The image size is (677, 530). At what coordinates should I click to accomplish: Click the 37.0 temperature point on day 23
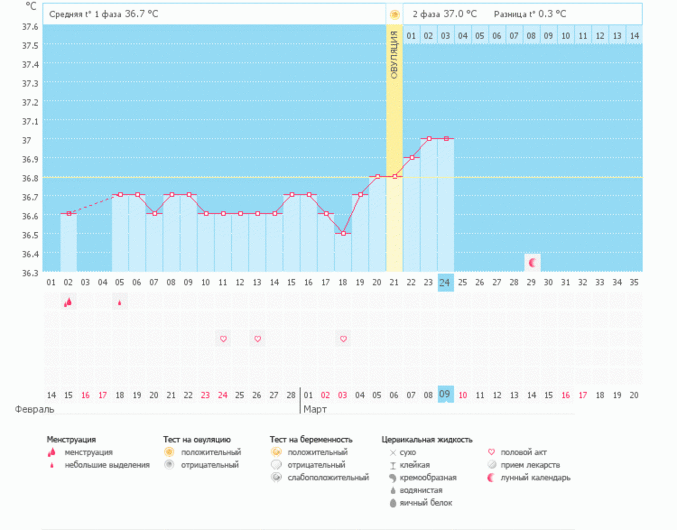(429, 138)
